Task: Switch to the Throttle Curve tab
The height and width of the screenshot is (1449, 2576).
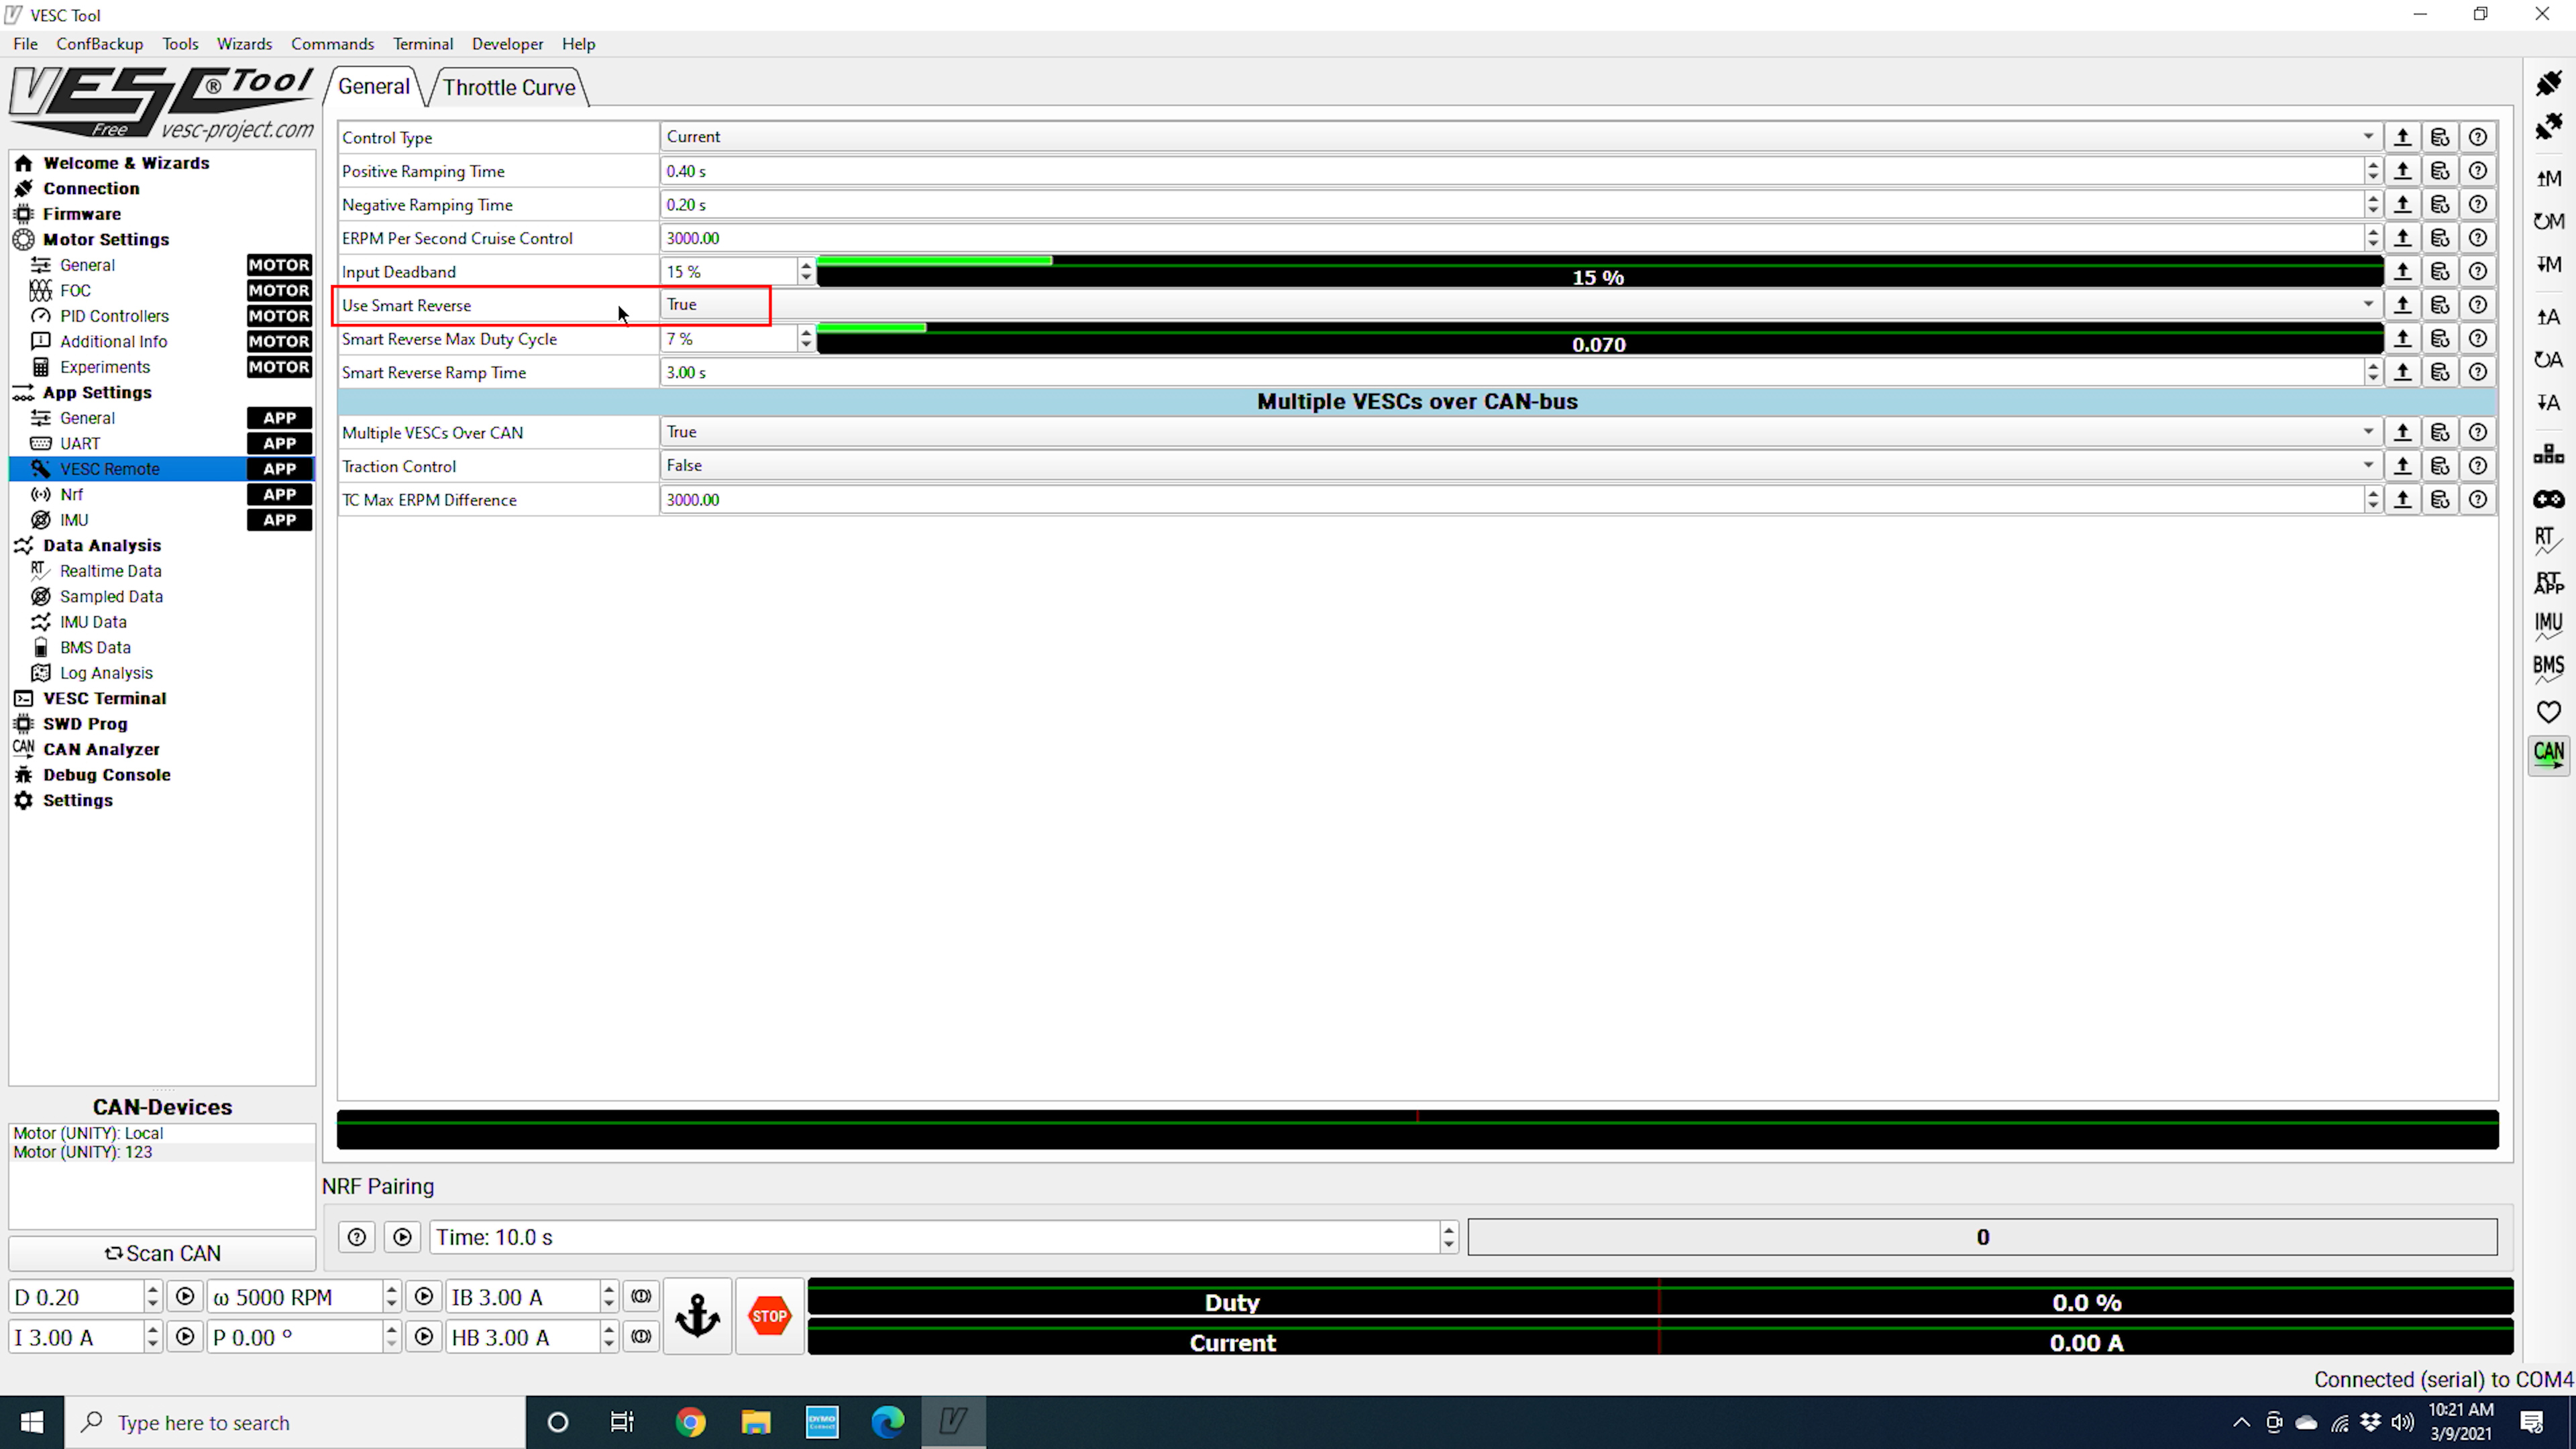Action: click(x=509, y=87)
